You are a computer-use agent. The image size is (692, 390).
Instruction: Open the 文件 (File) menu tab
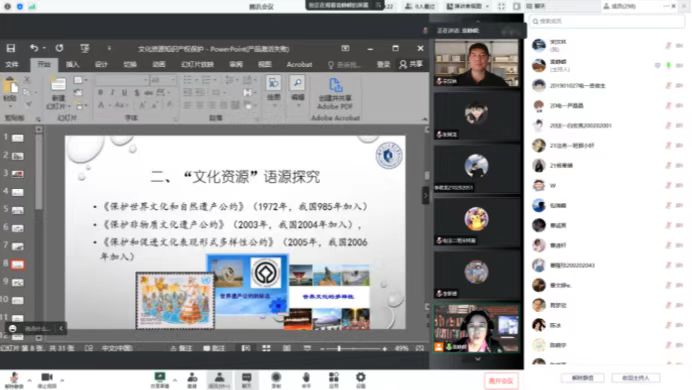12,64
